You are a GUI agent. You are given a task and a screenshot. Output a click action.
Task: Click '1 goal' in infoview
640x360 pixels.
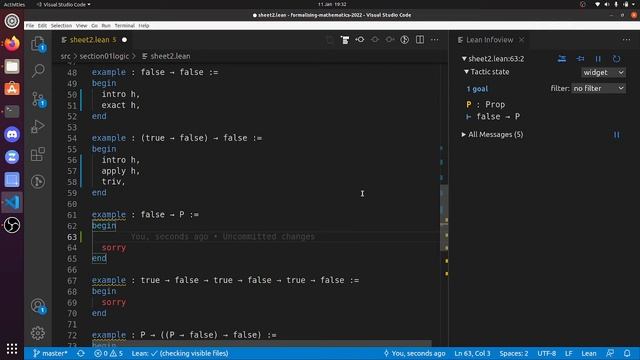coord(477,89)
